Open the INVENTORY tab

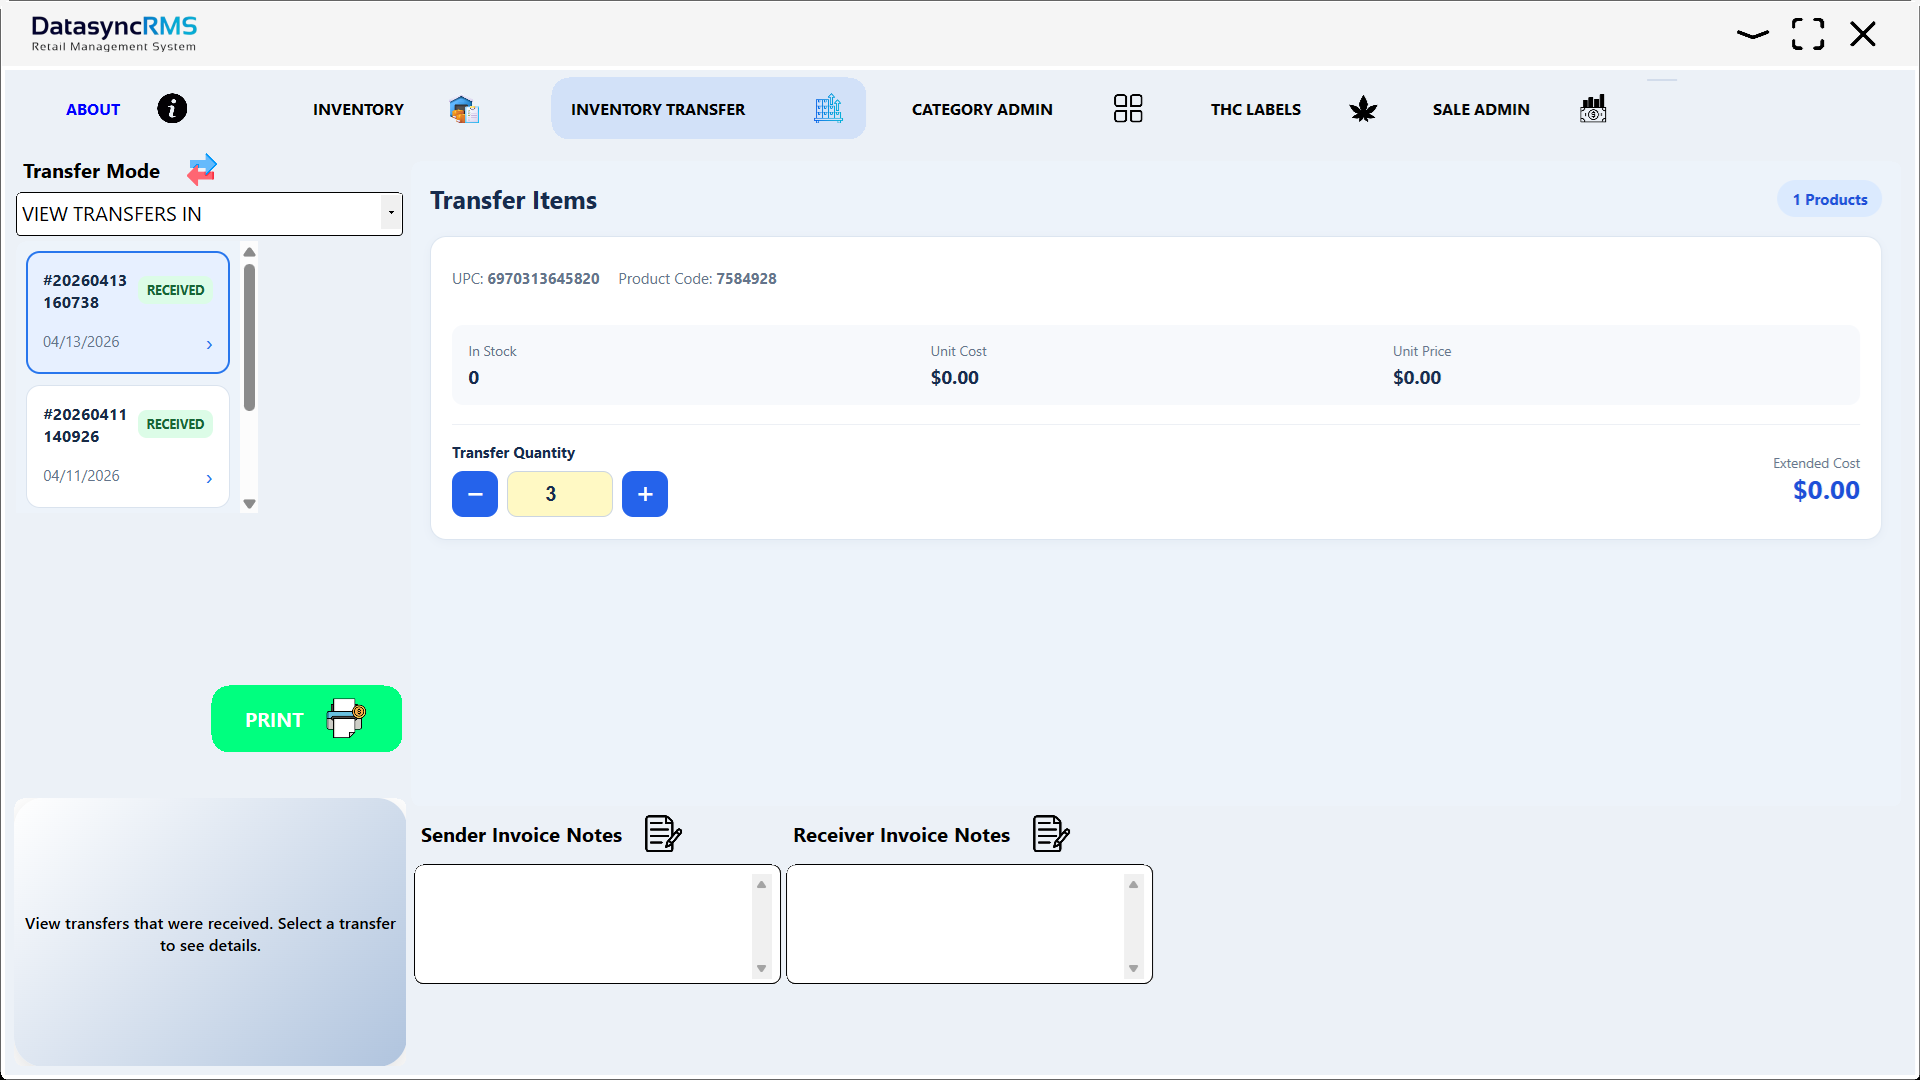(358, 109)
